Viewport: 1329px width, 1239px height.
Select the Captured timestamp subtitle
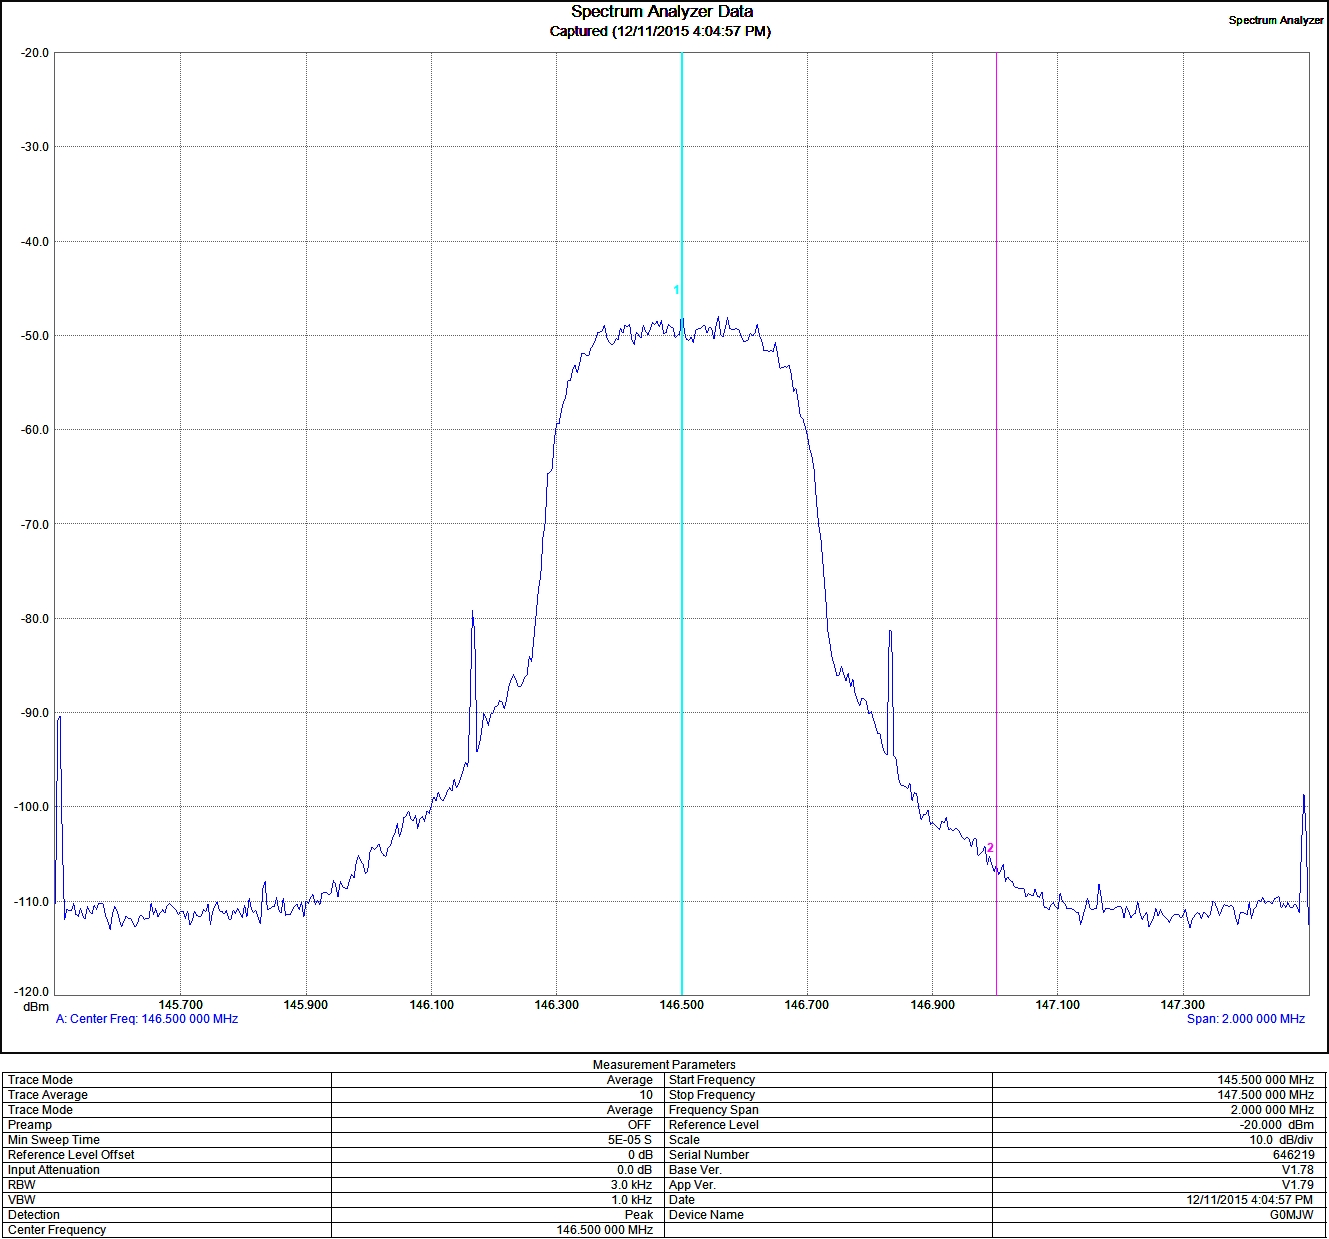(660, 32)
